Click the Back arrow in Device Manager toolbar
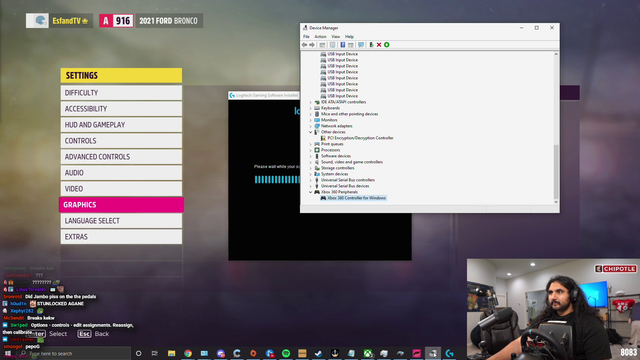The image size is (640, 360). pos(304,45)
